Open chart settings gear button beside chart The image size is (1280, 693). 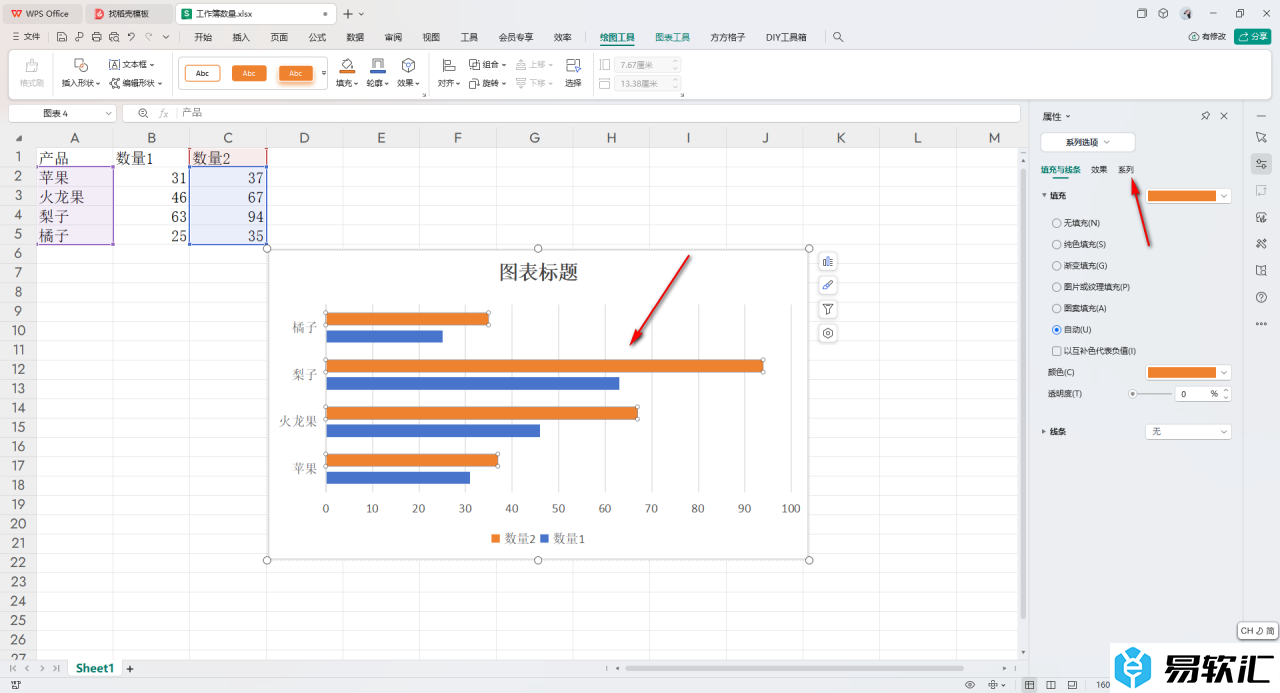tap(828, 334)
